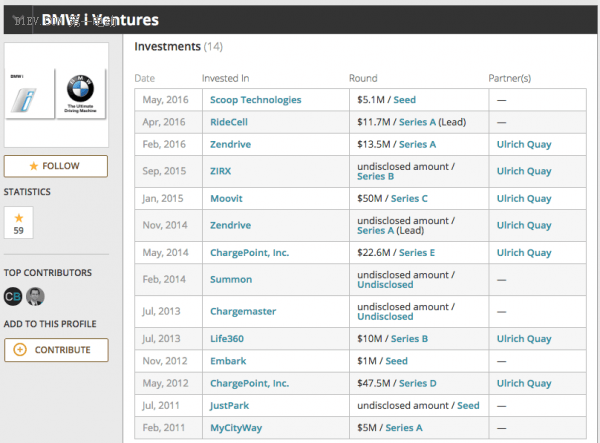This screenshot has width=600, height=443.
Task: Click the BMW i logo thumbnail
Action: (29, 94)
